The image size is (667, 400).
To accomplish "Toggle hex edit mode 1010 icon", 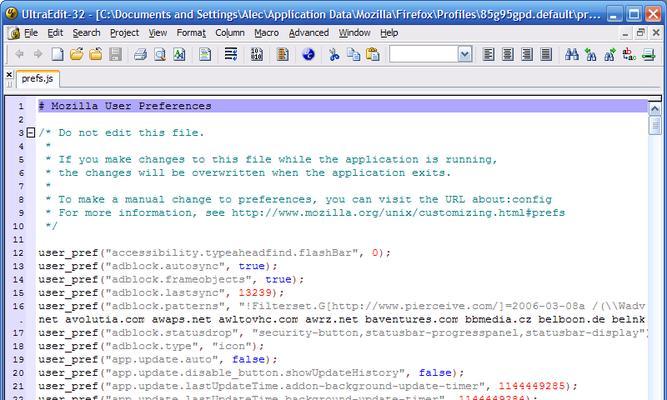I will pos(257,54).
